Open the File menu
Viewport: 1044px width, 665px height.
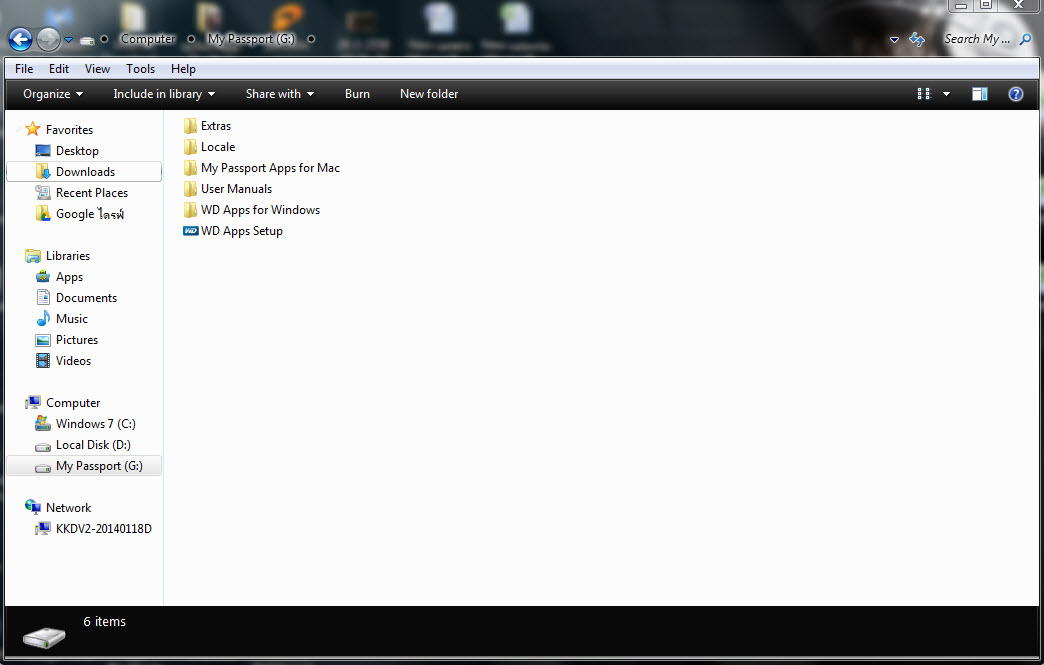pos(24,69)
